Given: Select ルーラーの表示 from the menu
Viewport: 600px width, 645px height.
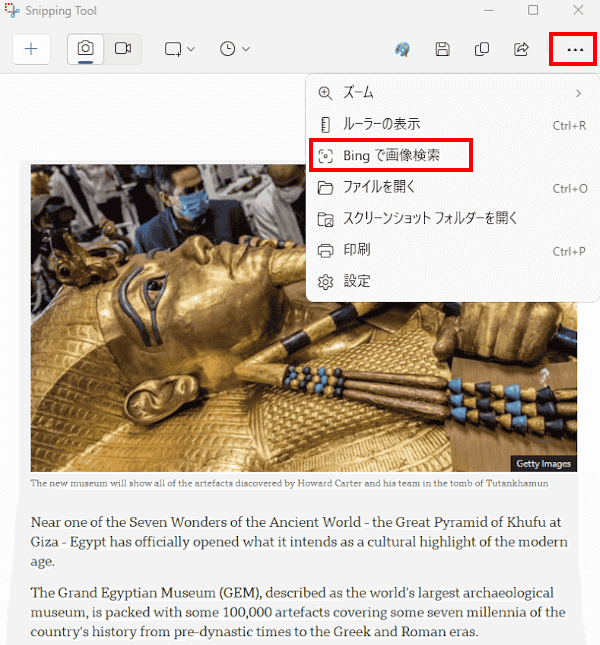Looking at the screenshot, I should tap(452, 124).
